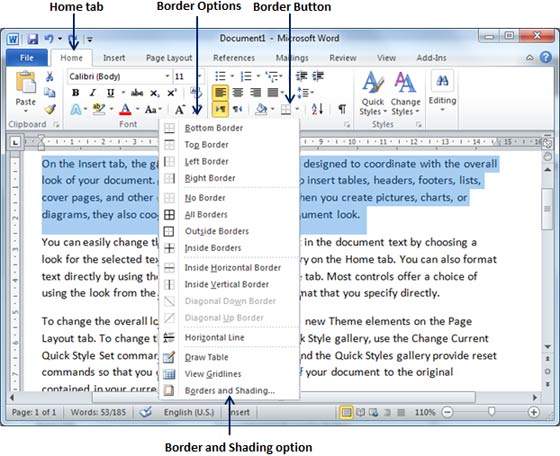The width and height of the screenshot is (560, 456).
Task: Click the Center alignment icon
Action: pos(238,93)
